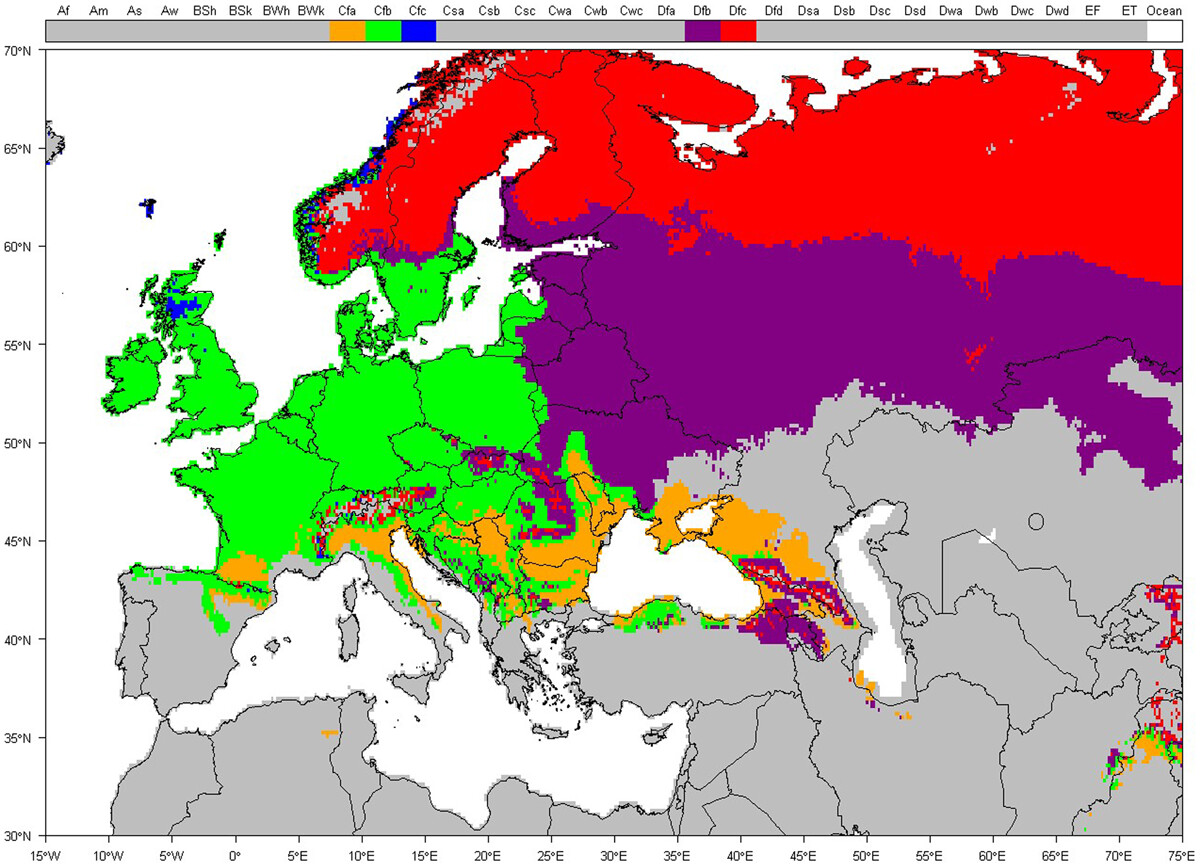1200x868 pixels.
Task: Click the 30°E longitude axis label
Action: (x=613, y=855)
